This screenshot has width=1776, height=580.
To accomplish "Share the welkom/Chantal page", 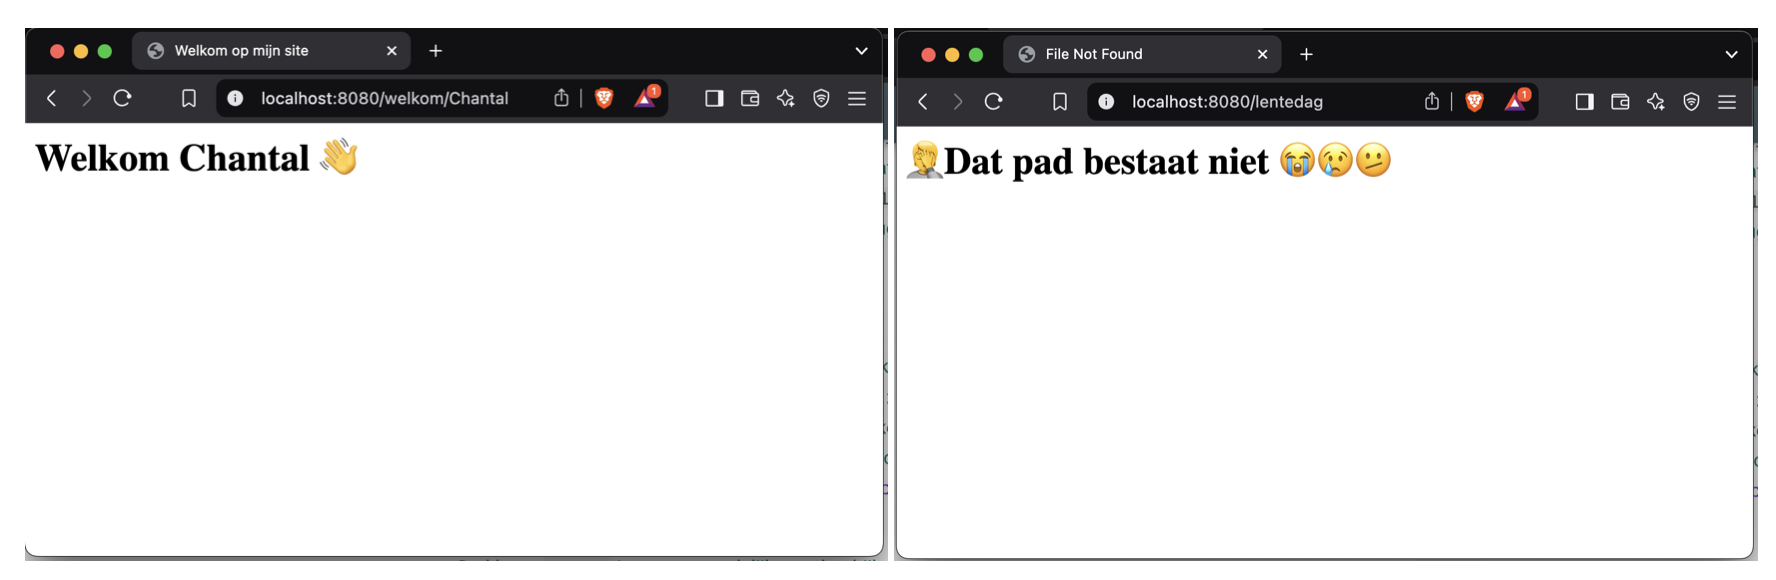I will click(561, 98).
